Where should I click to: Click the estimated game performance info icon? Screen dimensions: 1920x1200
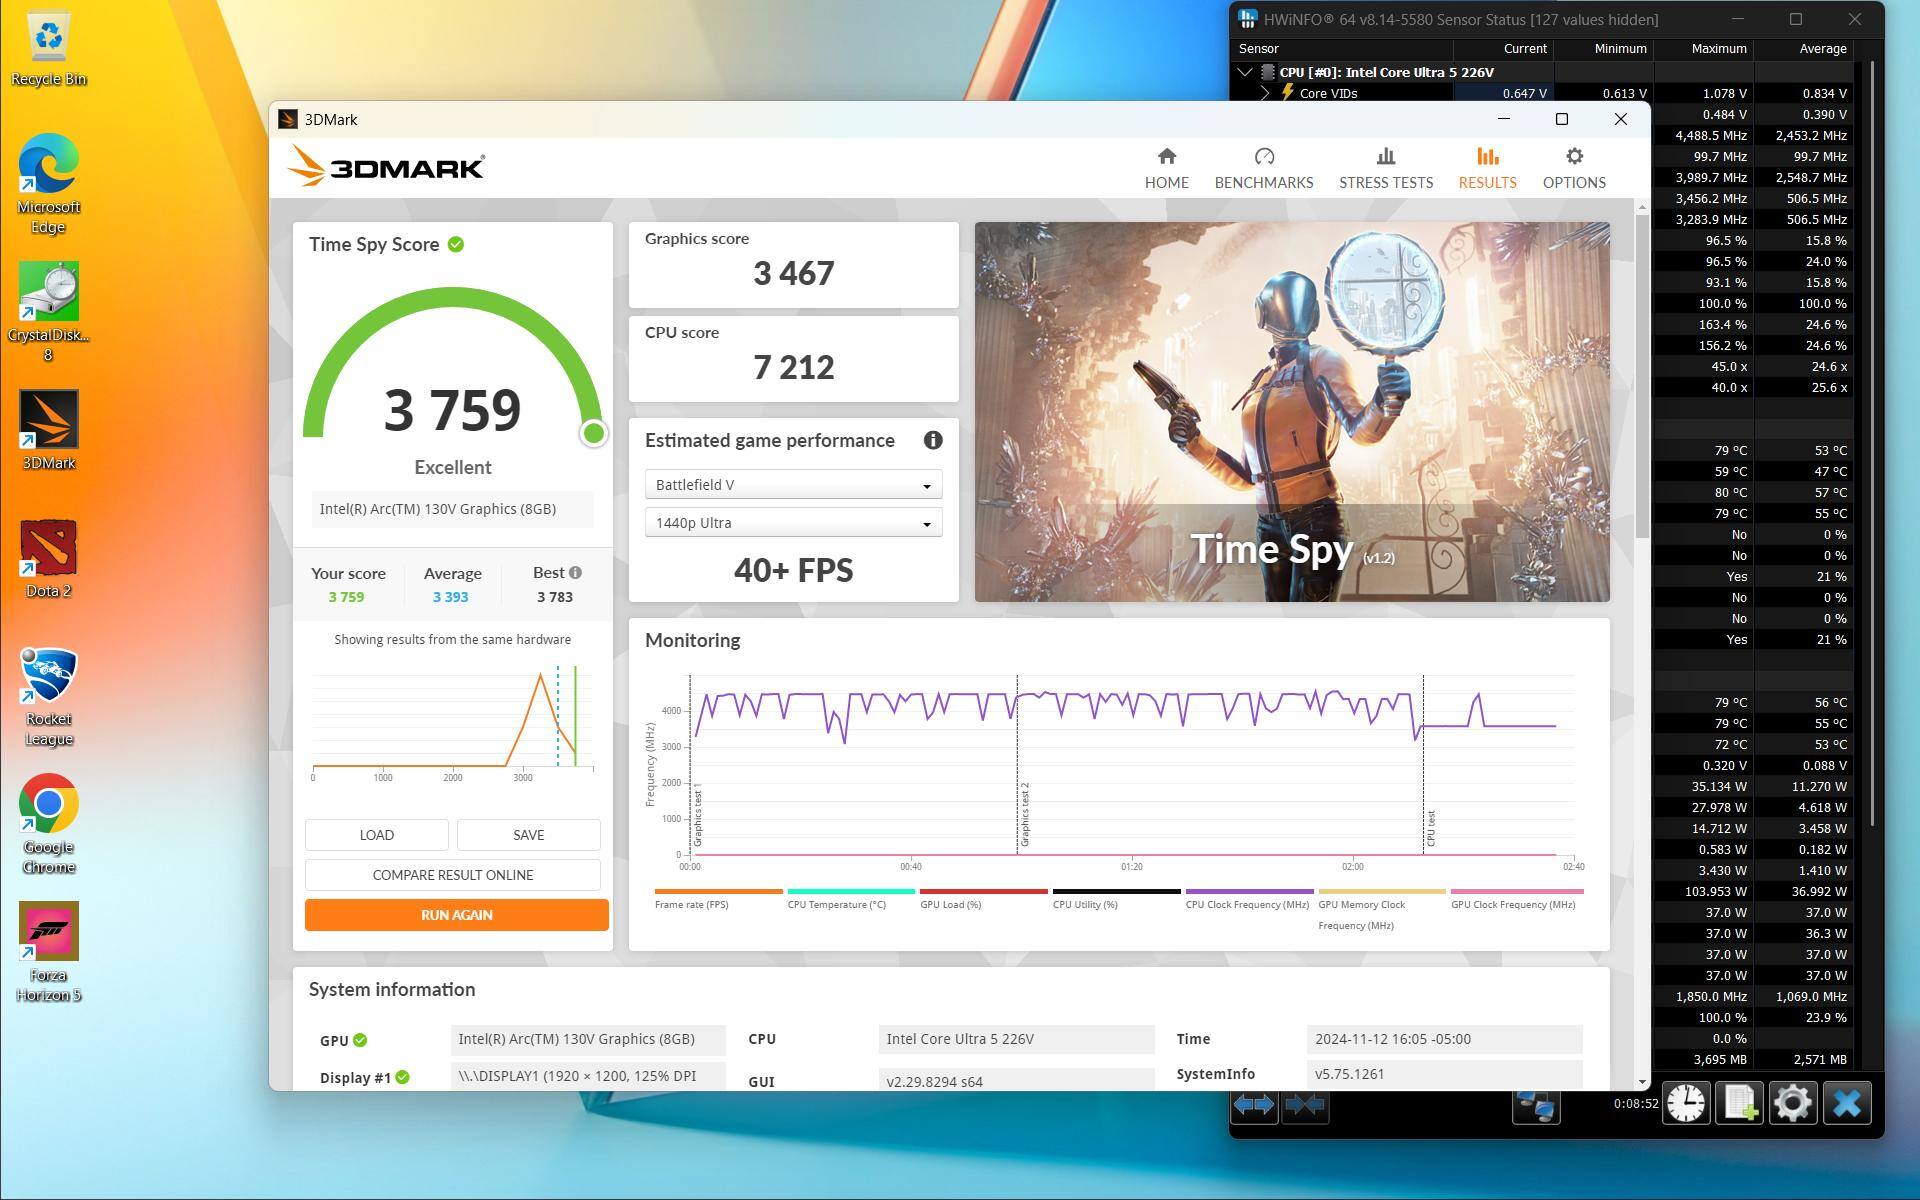click(932, 440)
